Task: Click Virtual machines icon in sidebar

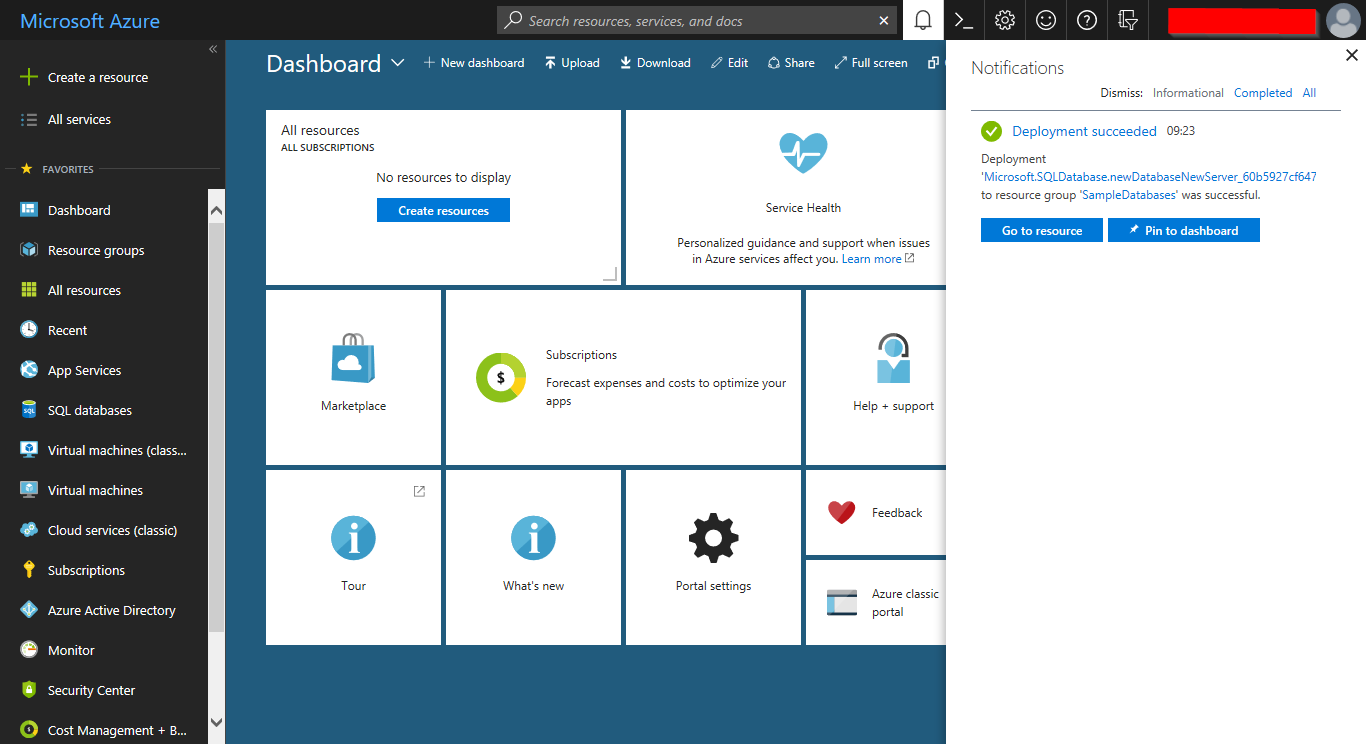Action: click(29, 490)
